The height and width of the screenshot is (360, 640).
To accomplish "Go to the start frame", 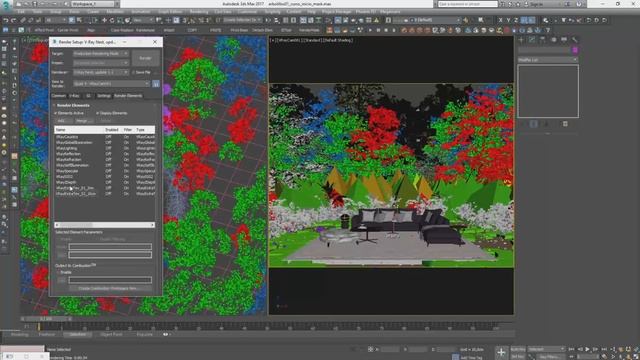I will (x=572, y=349).
